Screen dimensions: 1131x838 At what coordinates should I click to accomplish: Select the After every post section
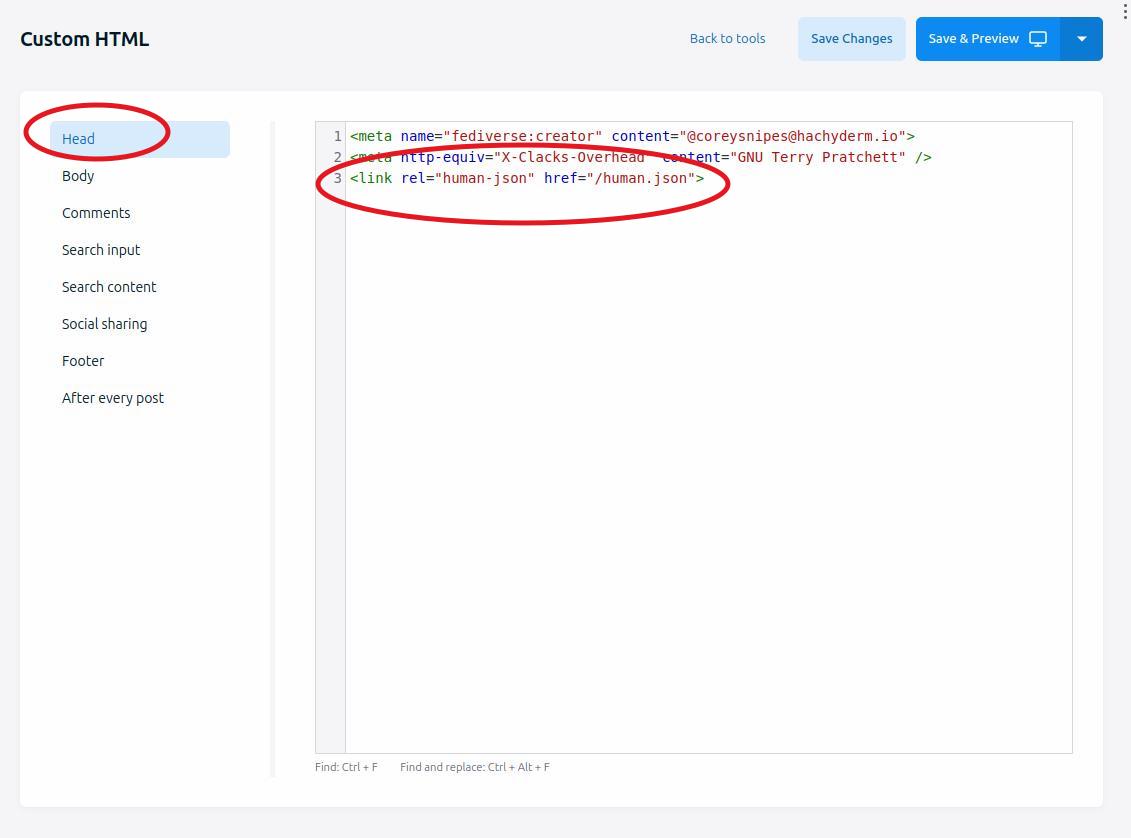coord(113,398)
